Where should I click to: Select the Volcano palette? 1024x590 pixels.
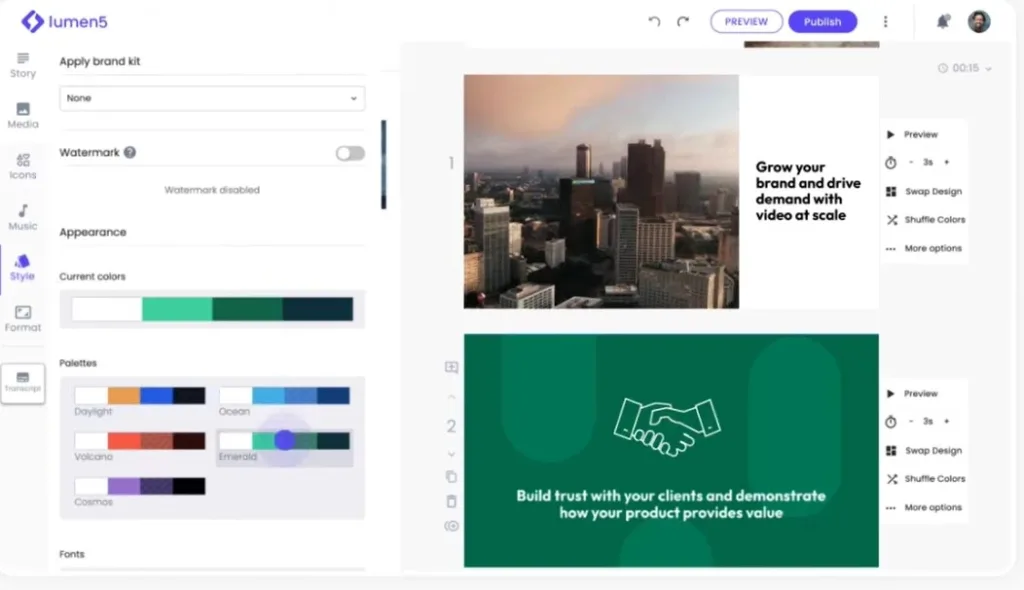tap(140, 441)
